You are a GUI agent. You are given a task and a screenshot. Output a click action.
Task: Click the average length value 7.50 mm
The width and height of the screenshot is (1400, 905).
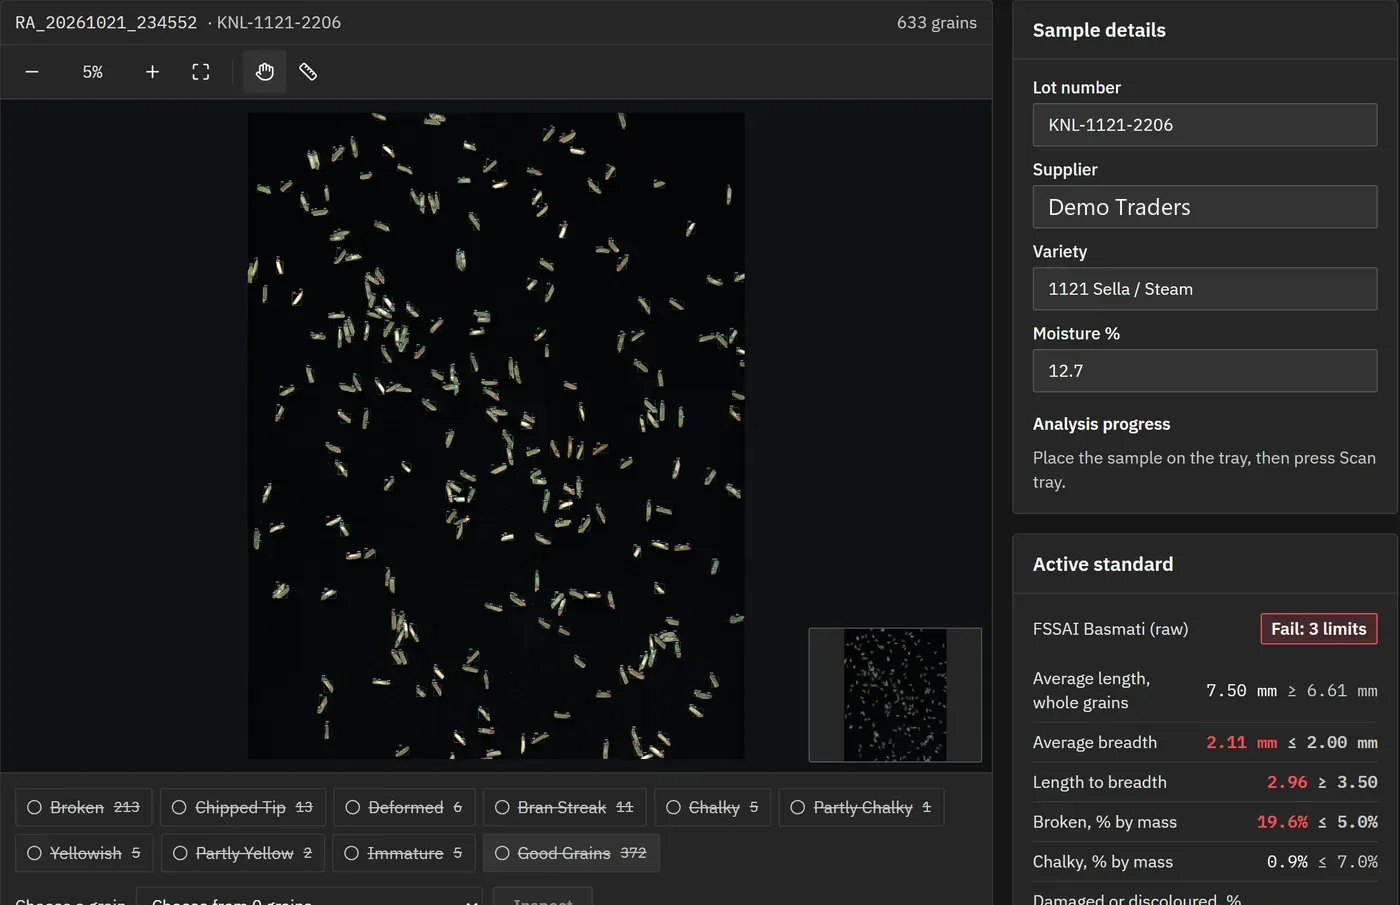(x=1241, y=690)
